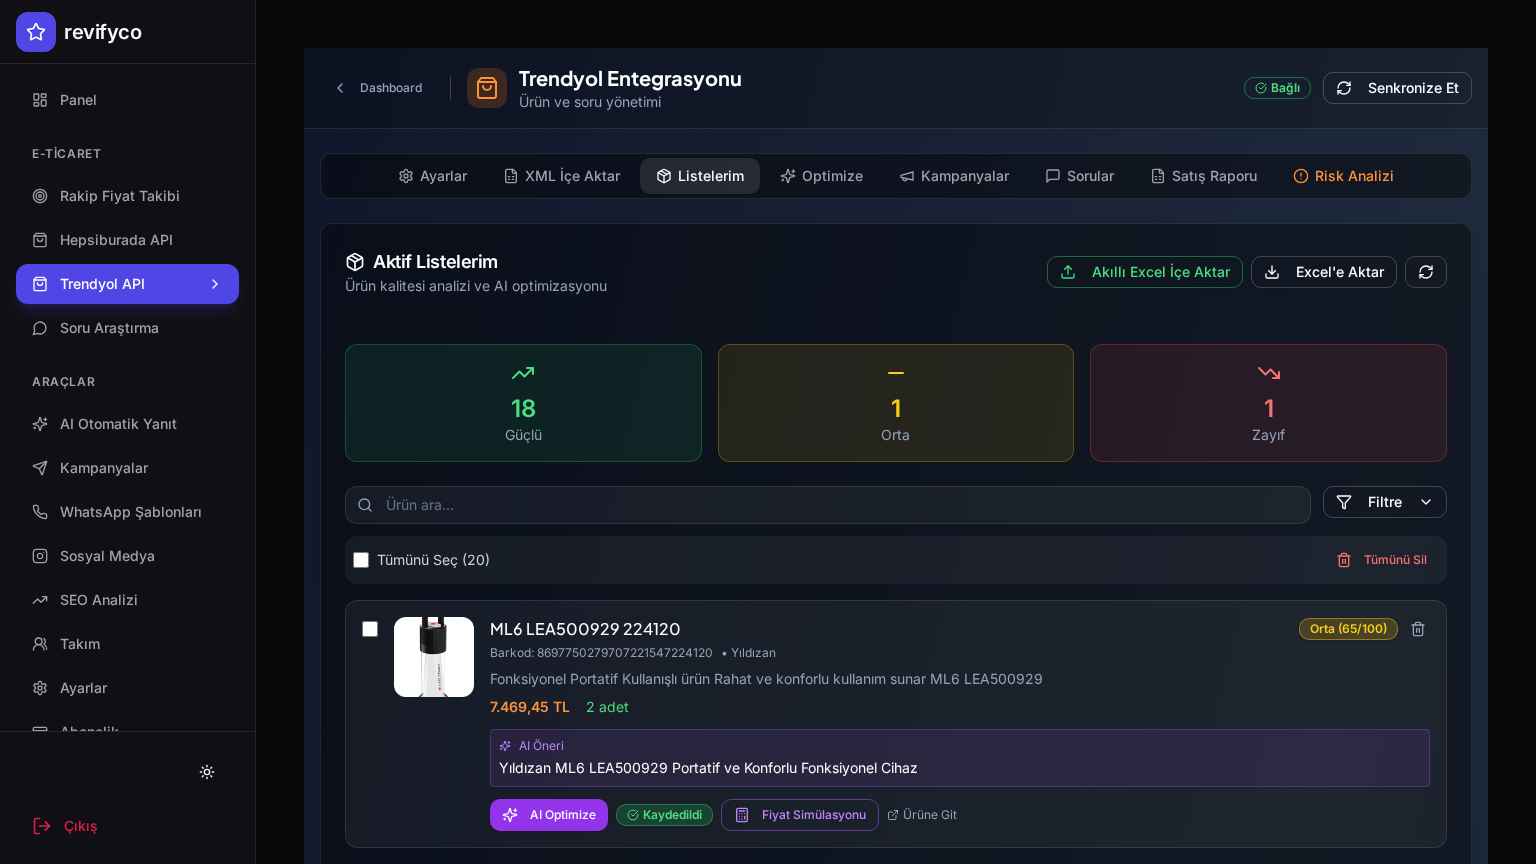Click the sparkle icon in the AI Öneri box

pyautogui.click(x=505, y=746)
